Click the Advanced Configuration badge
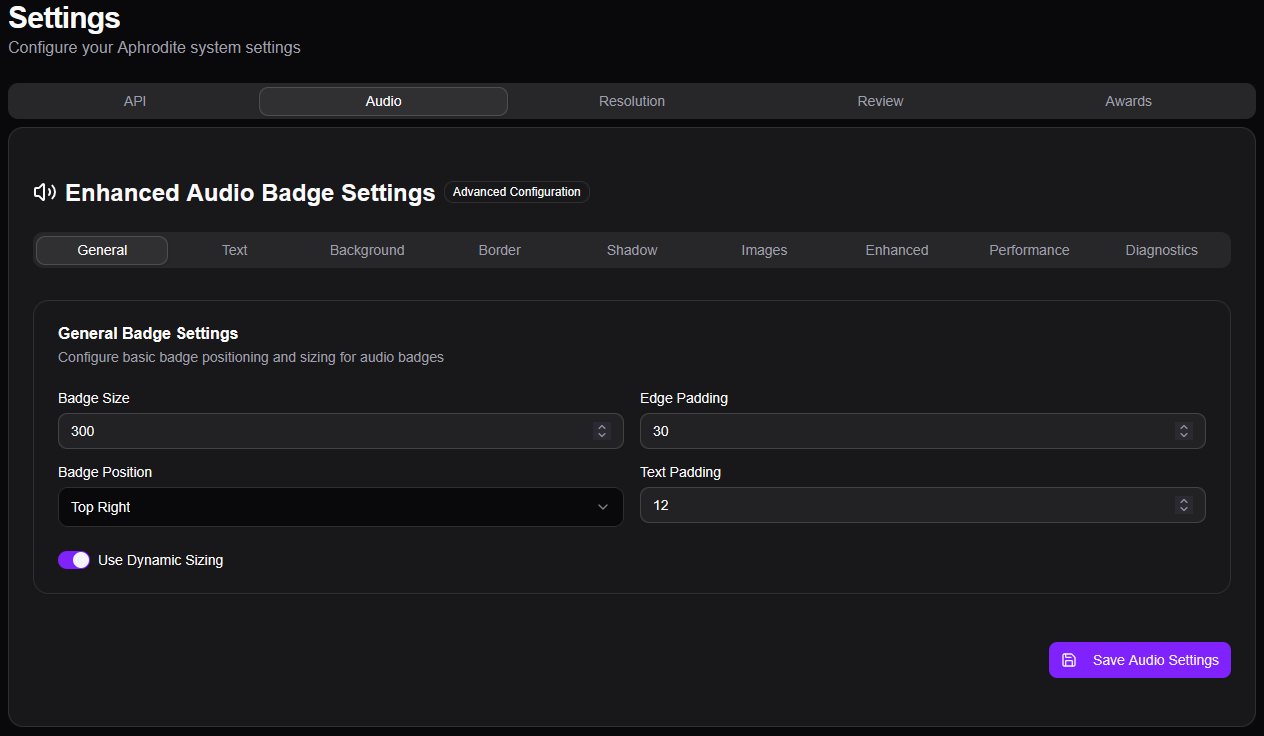This screenshot has height=736, width=1264. pos(517,192)
